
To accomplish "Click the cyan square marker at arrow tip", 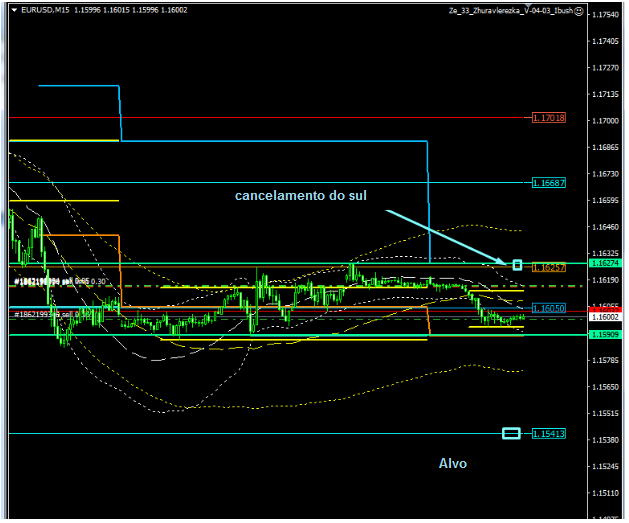I will point(517,264).
